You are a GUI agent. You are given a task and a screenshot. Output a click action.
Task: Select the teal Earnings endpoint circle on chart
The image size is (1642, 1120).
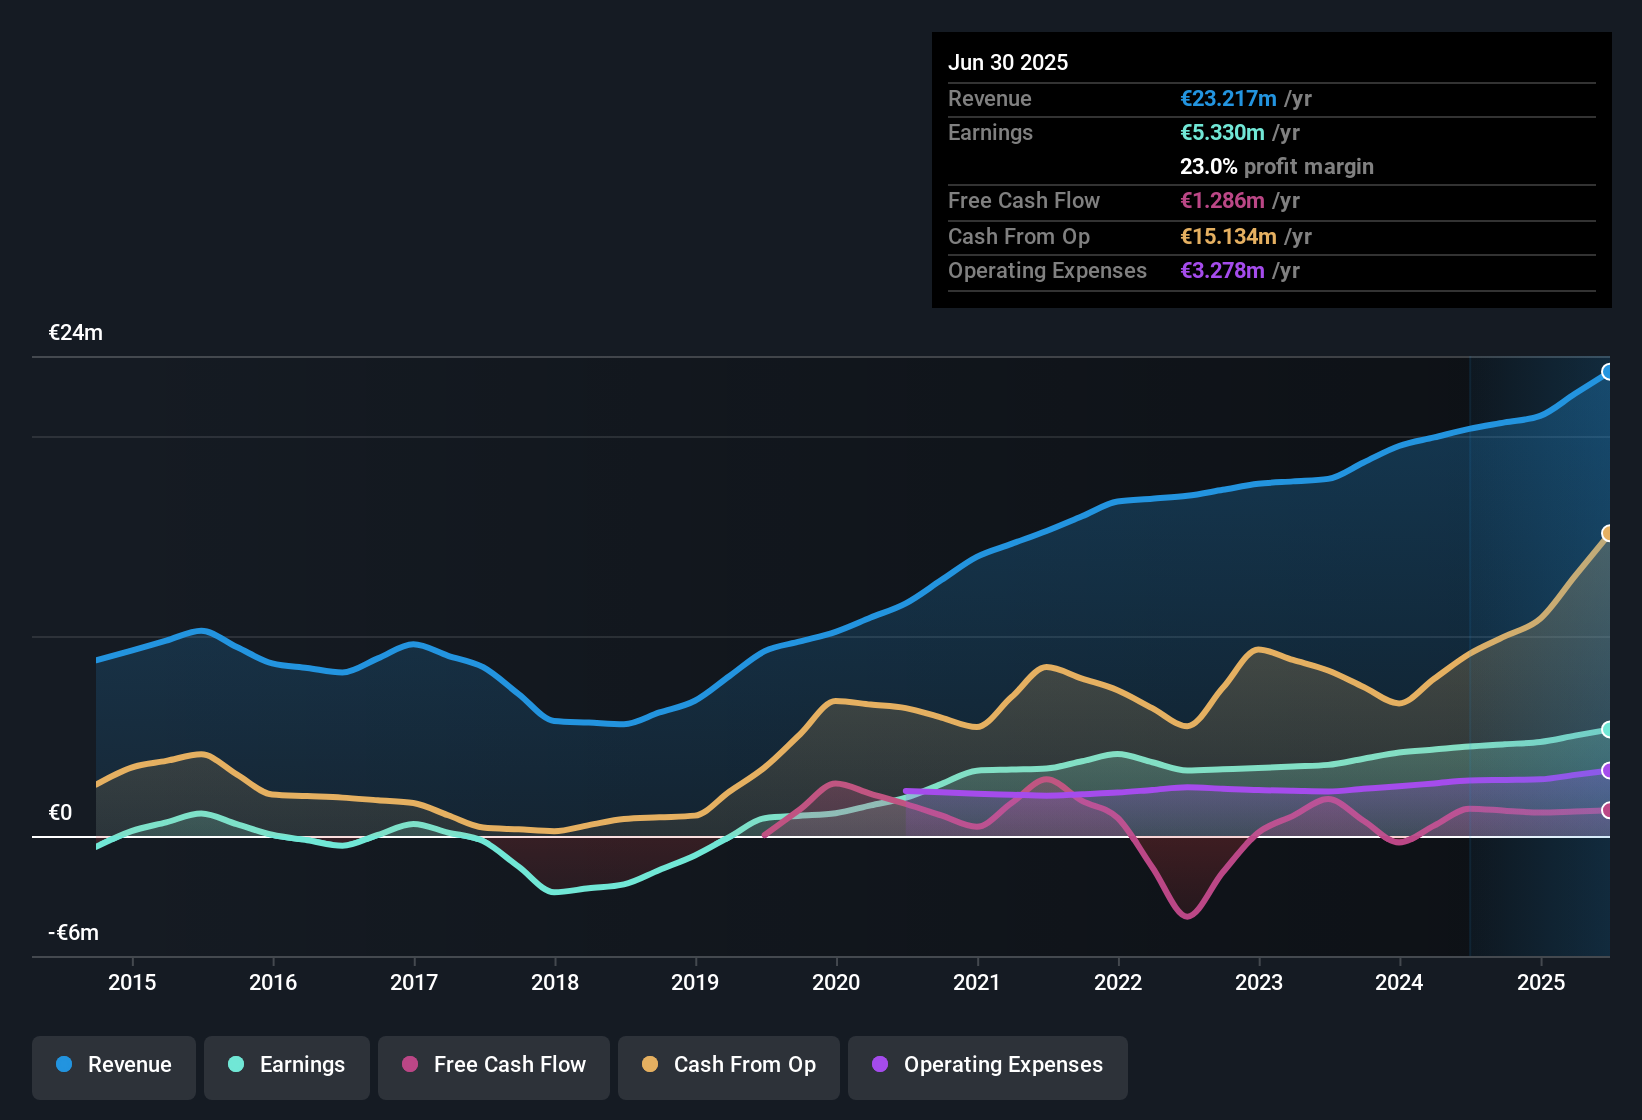[x=1608, y=731]
